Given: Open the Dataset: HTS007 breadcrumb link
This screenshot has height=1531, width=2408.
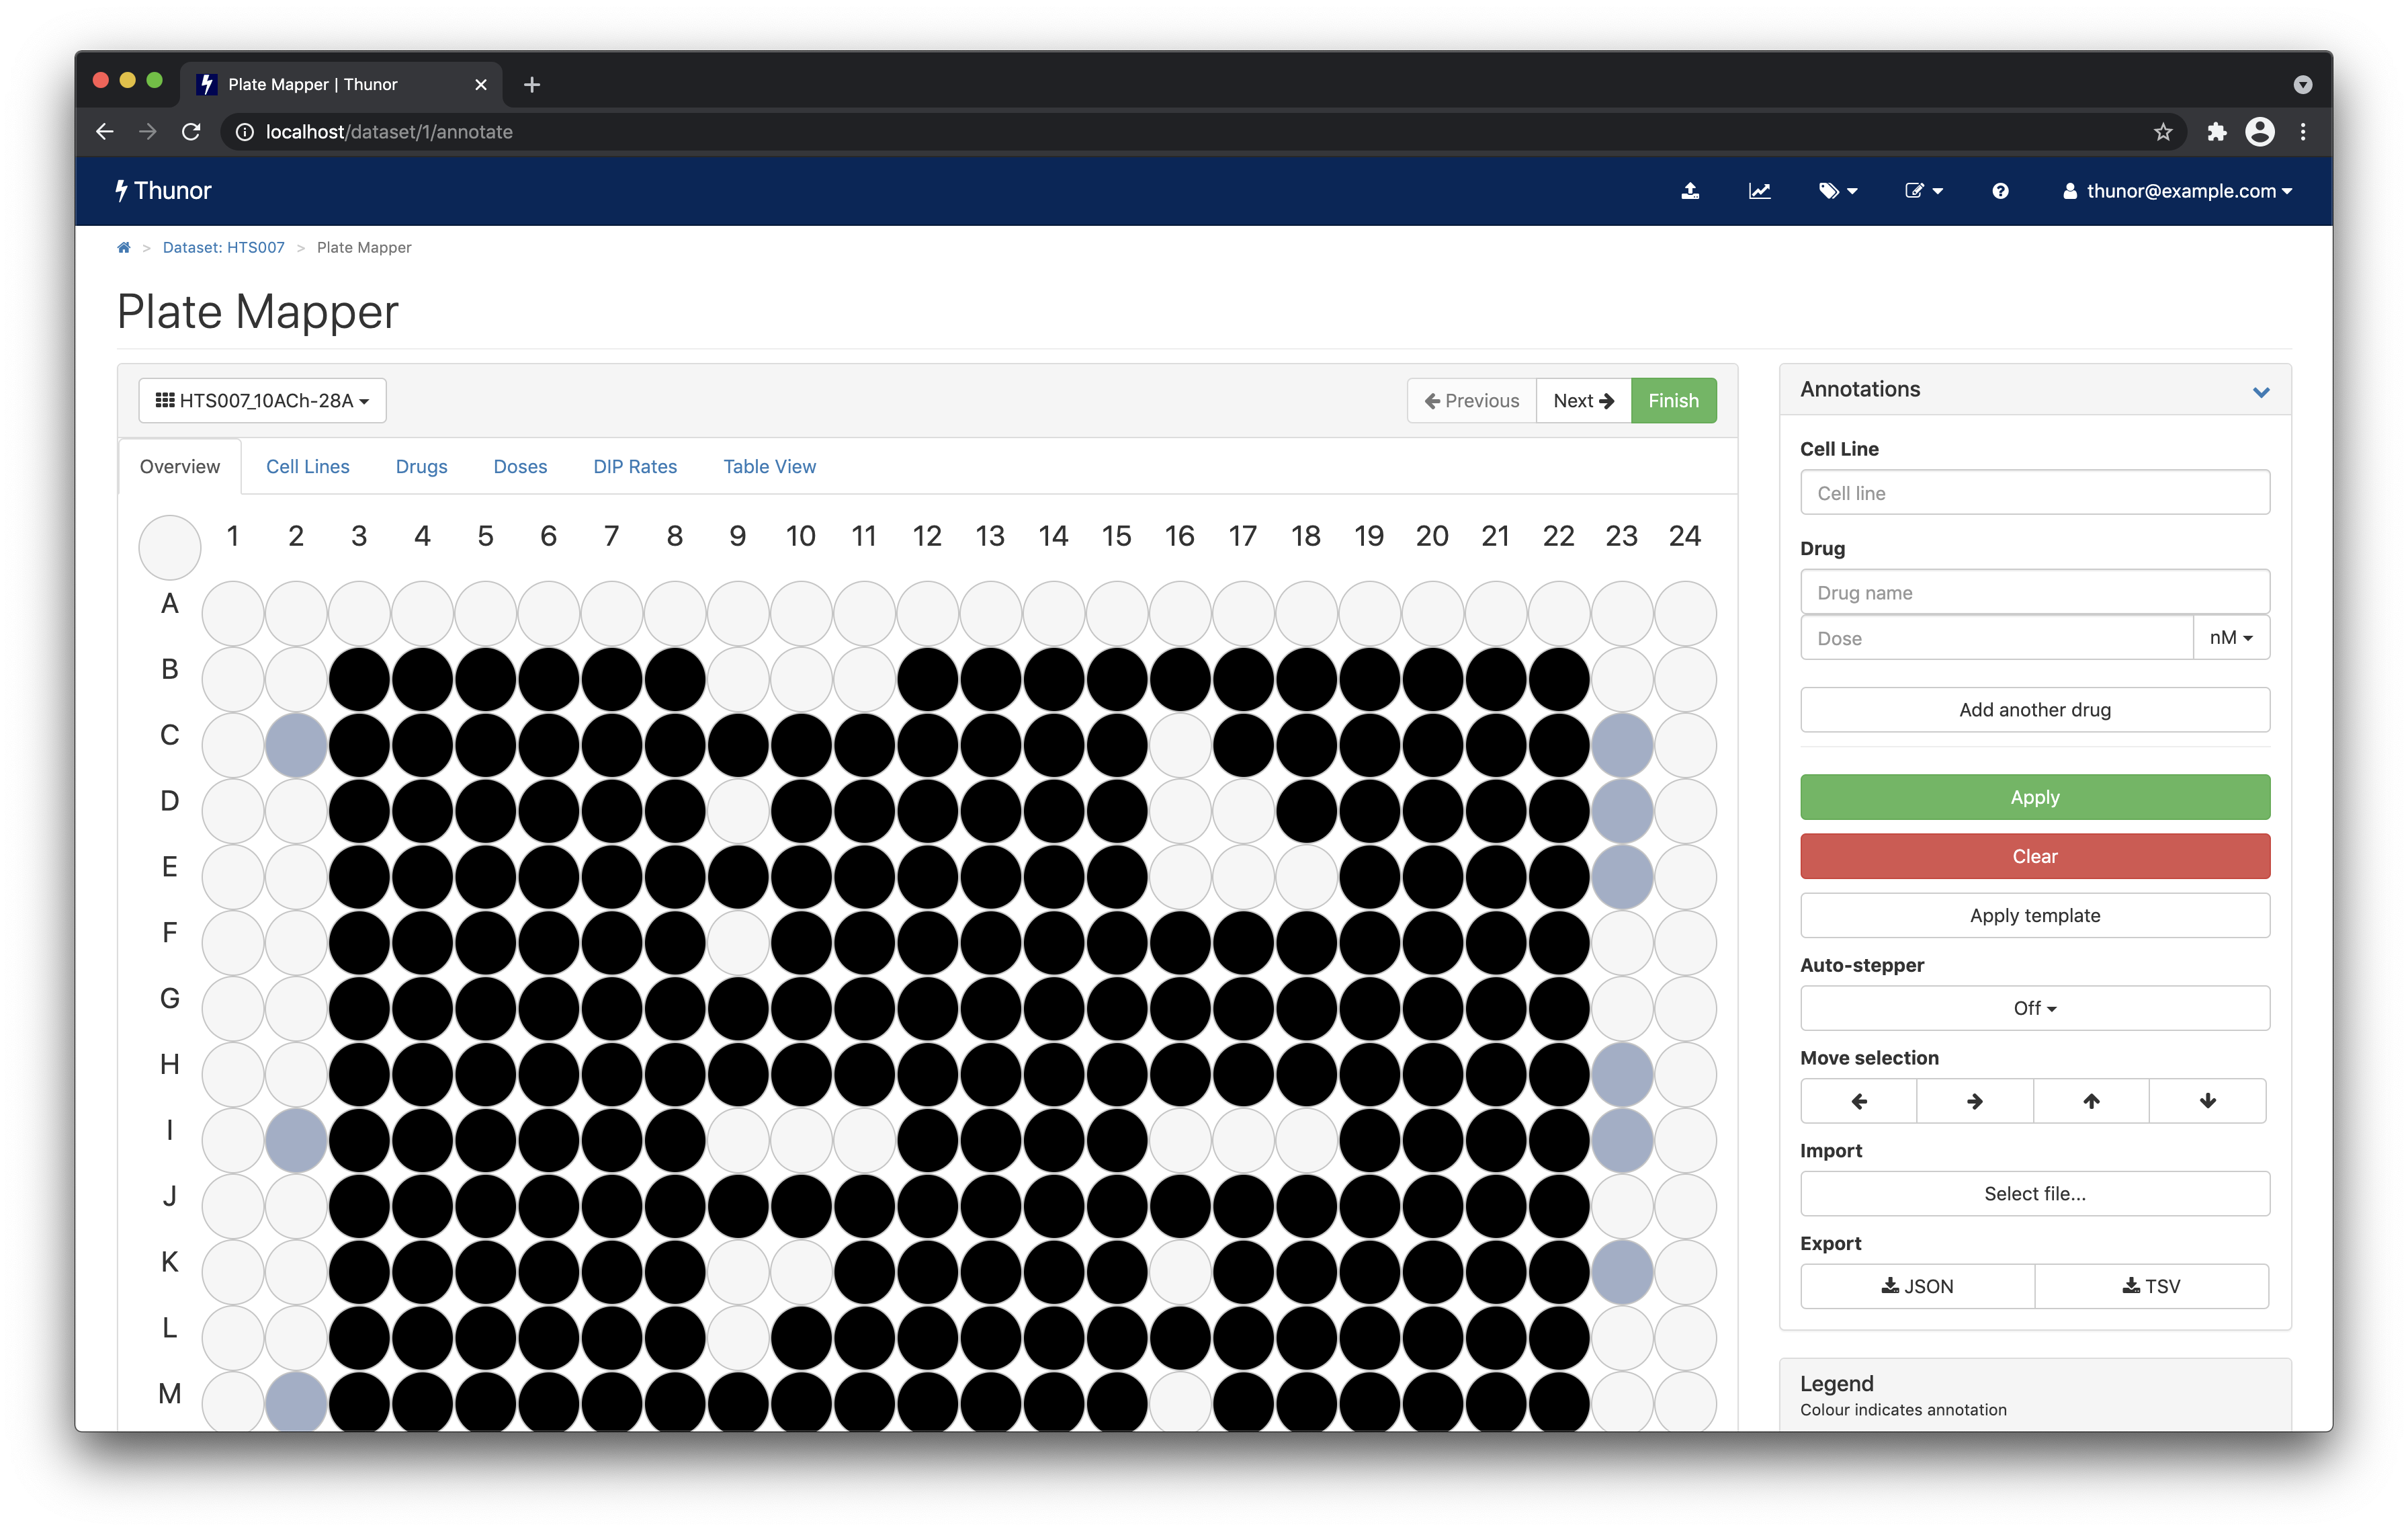Looking at the screenshot, I should point(224,247).
